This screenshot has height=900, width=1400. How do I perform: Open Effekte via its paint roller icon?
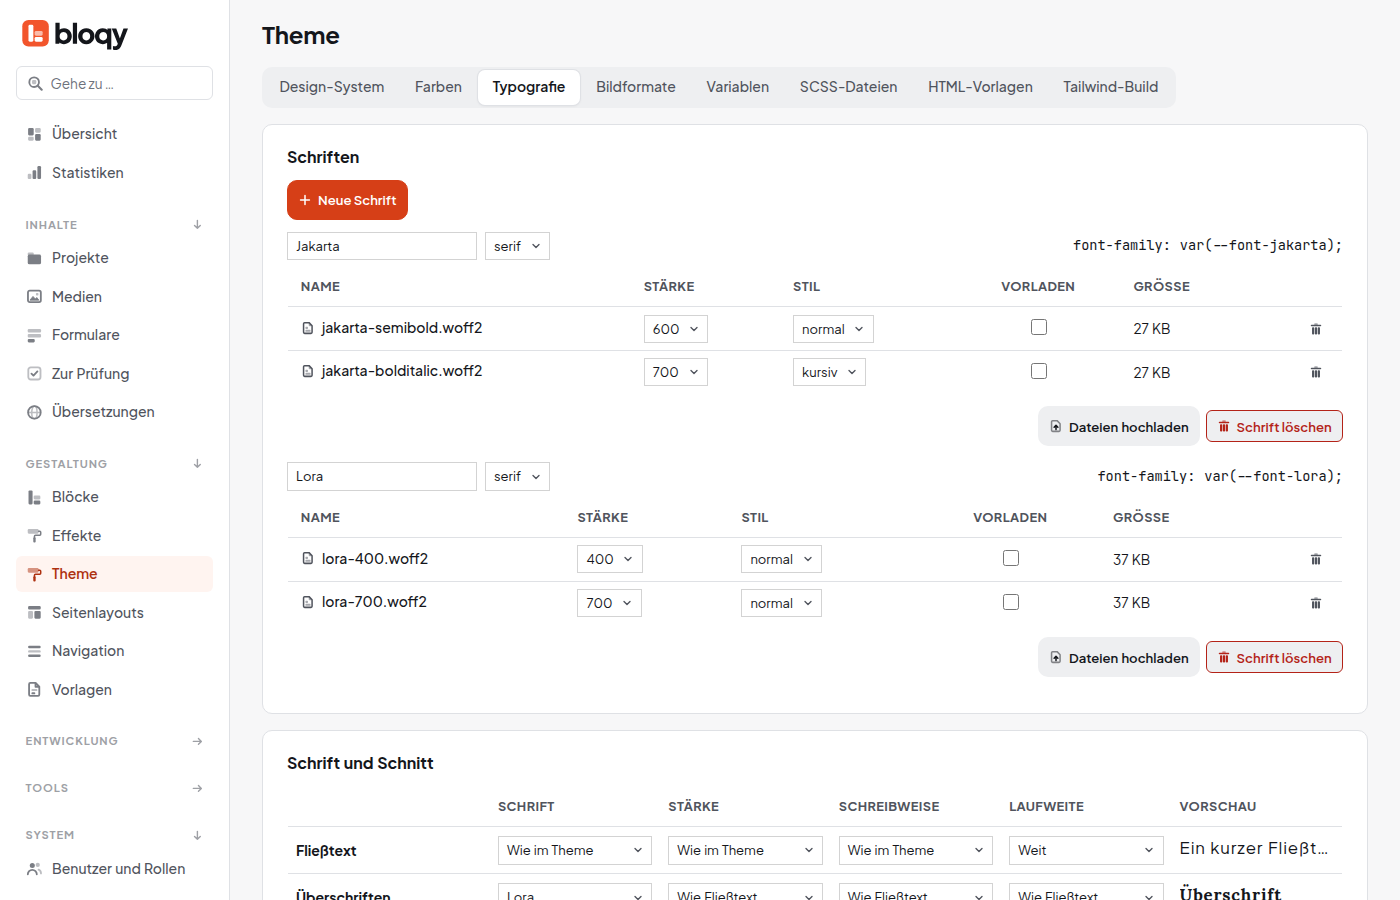point(34,536)
